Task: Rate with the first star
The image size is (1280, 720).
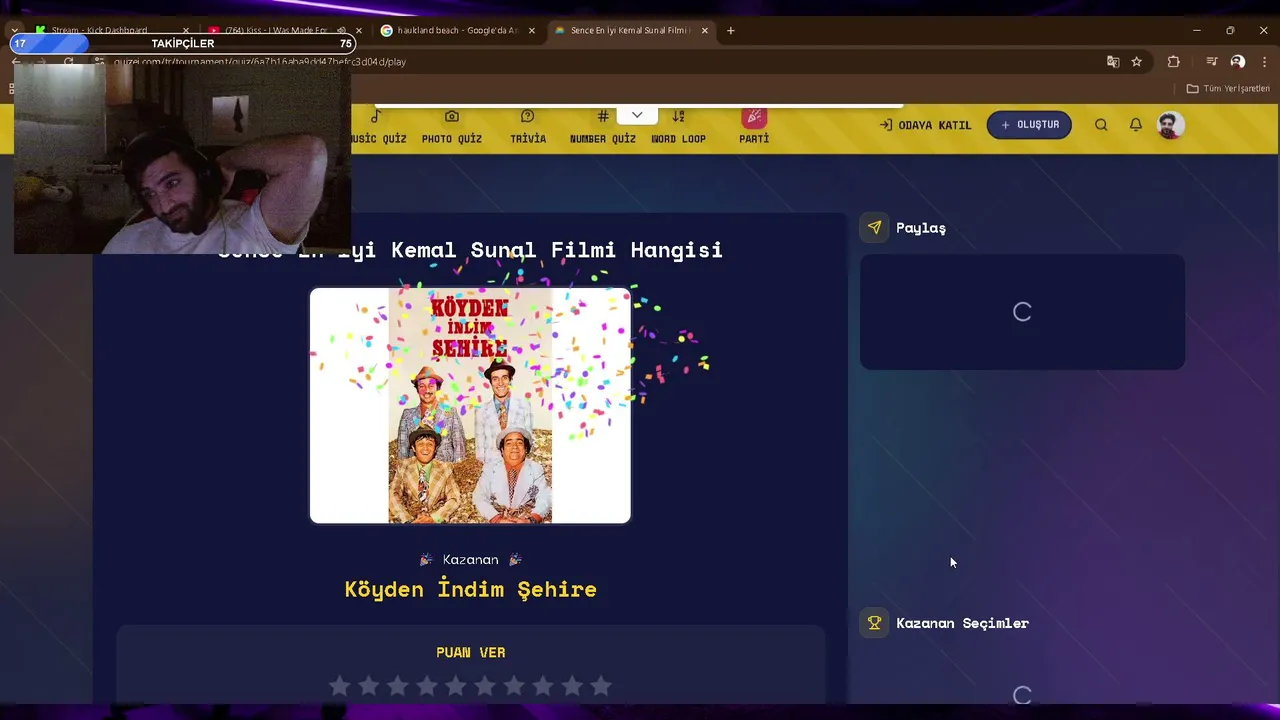Action: point(340,686)
